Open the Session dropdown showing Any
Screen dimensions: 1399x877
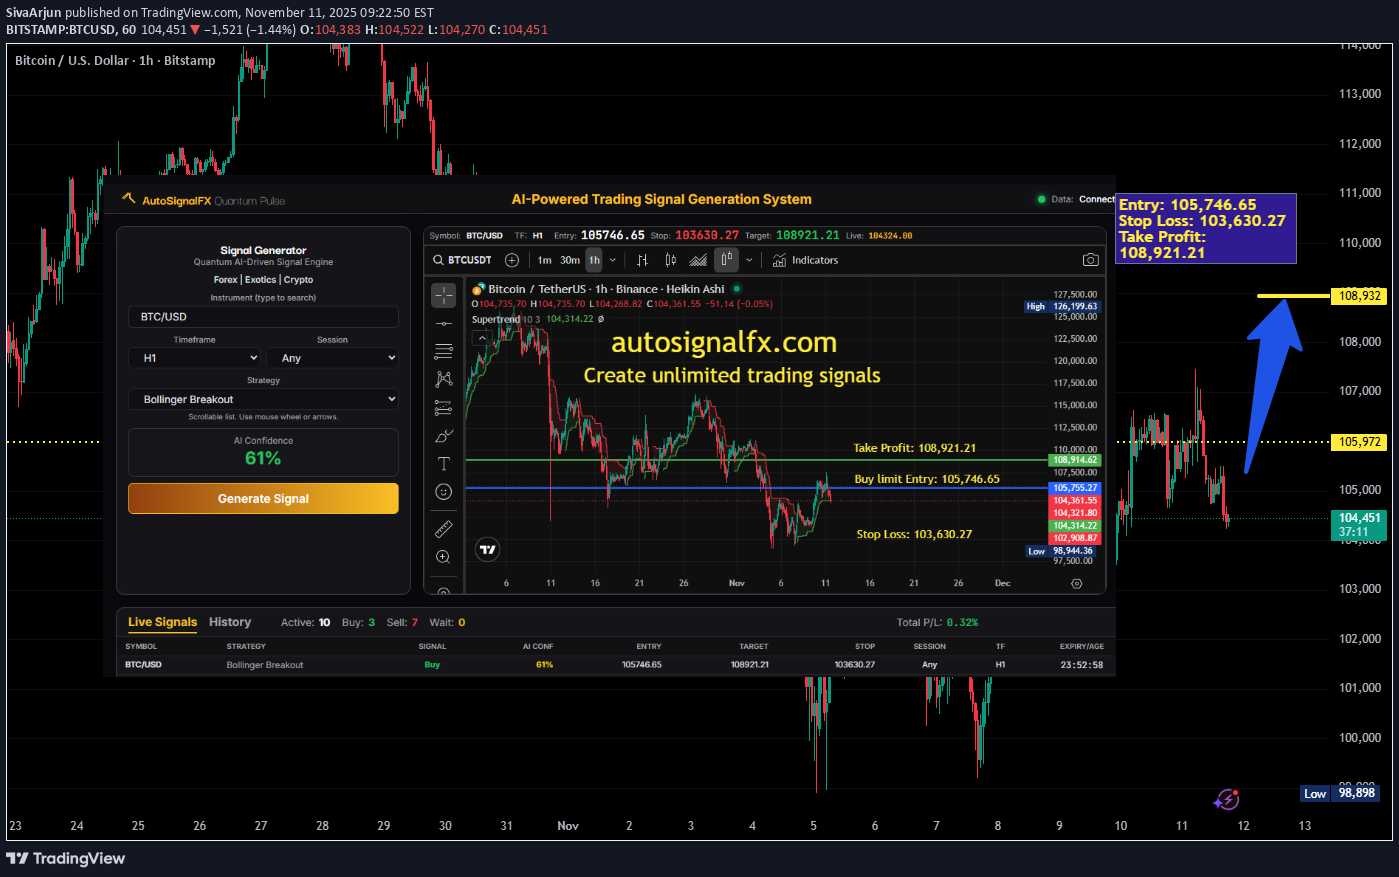(332, 358)
